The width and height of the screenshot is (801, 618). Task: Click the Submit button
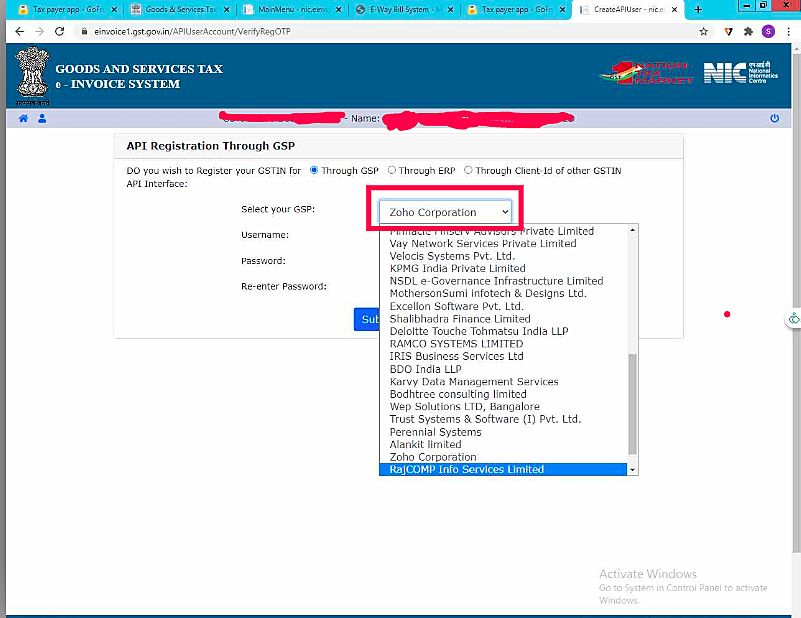367,319
